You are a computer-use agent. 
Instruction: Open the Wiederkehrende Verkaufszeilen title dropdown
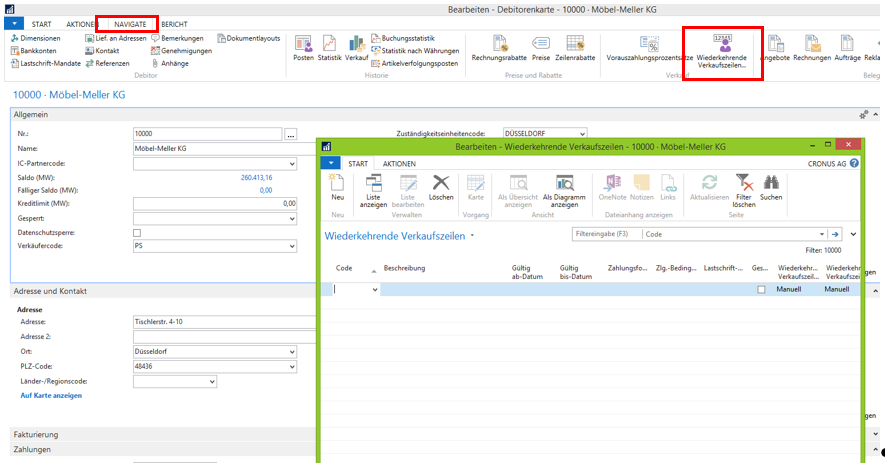pyautogui.click(x=472, y=236)
